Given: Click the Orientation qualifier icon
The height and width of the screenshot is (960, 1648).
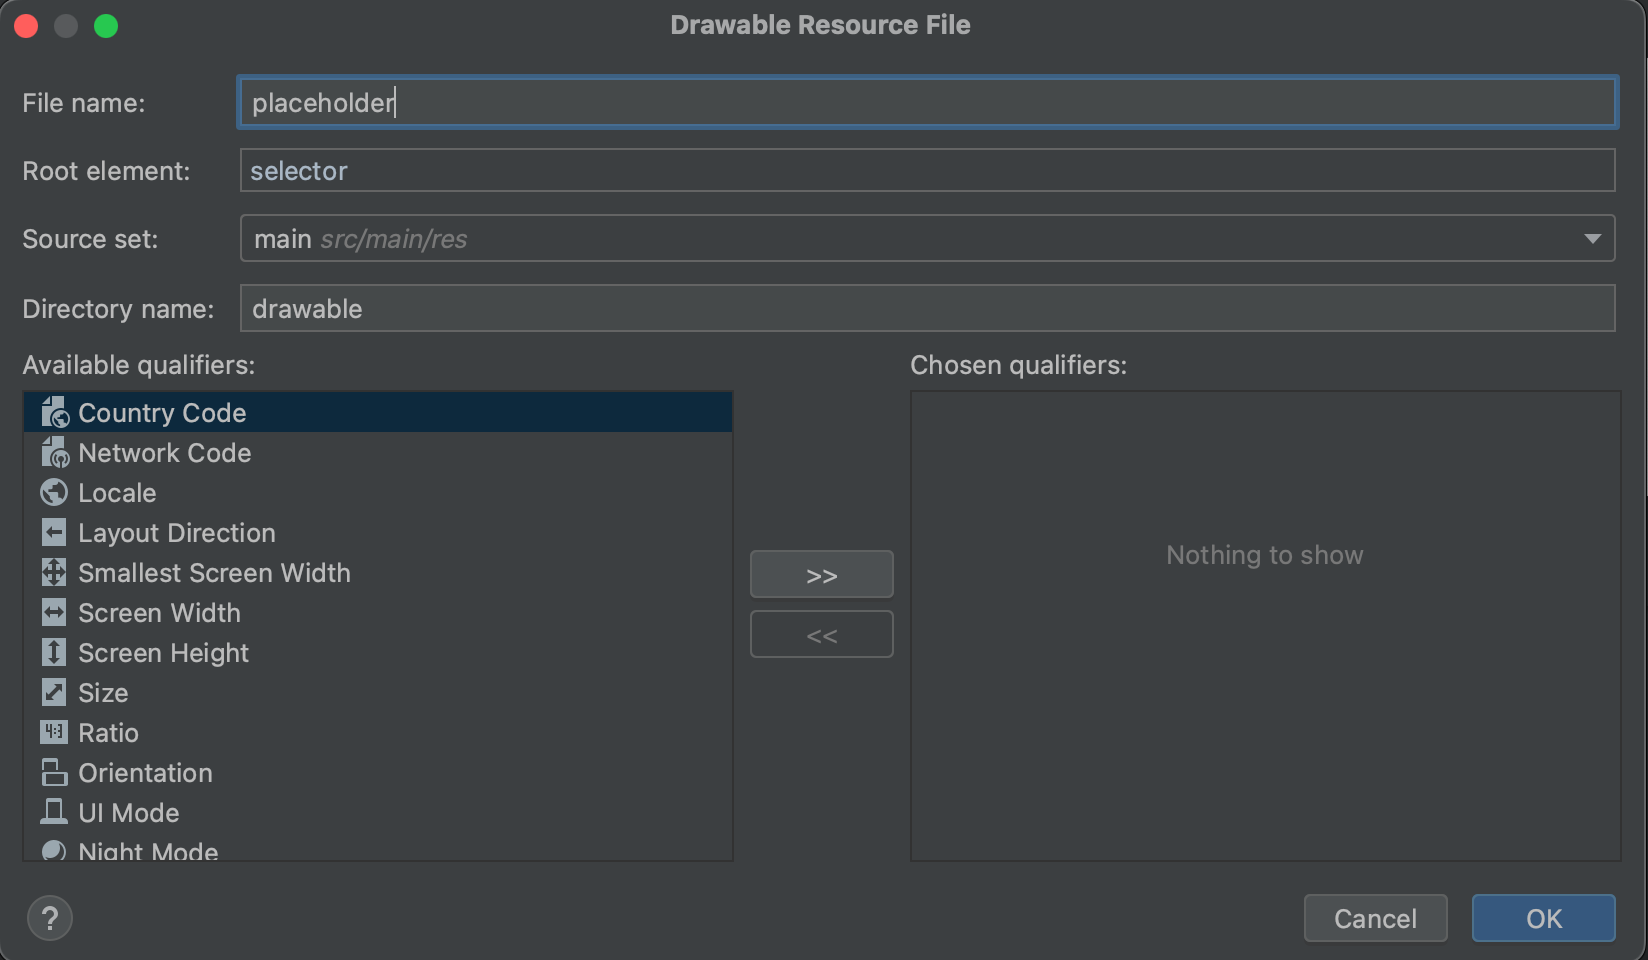Looking at the screenshot, I should [x=54, y=772].
